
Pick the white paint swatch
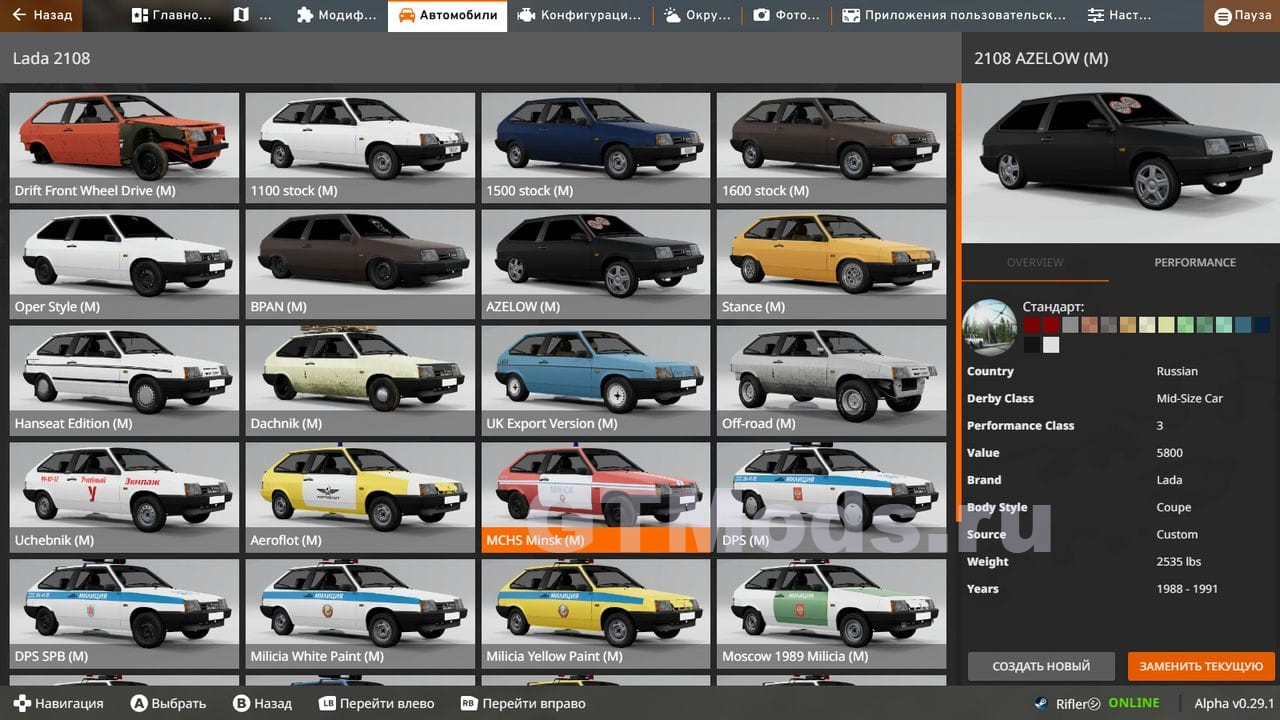(1051, 345)
